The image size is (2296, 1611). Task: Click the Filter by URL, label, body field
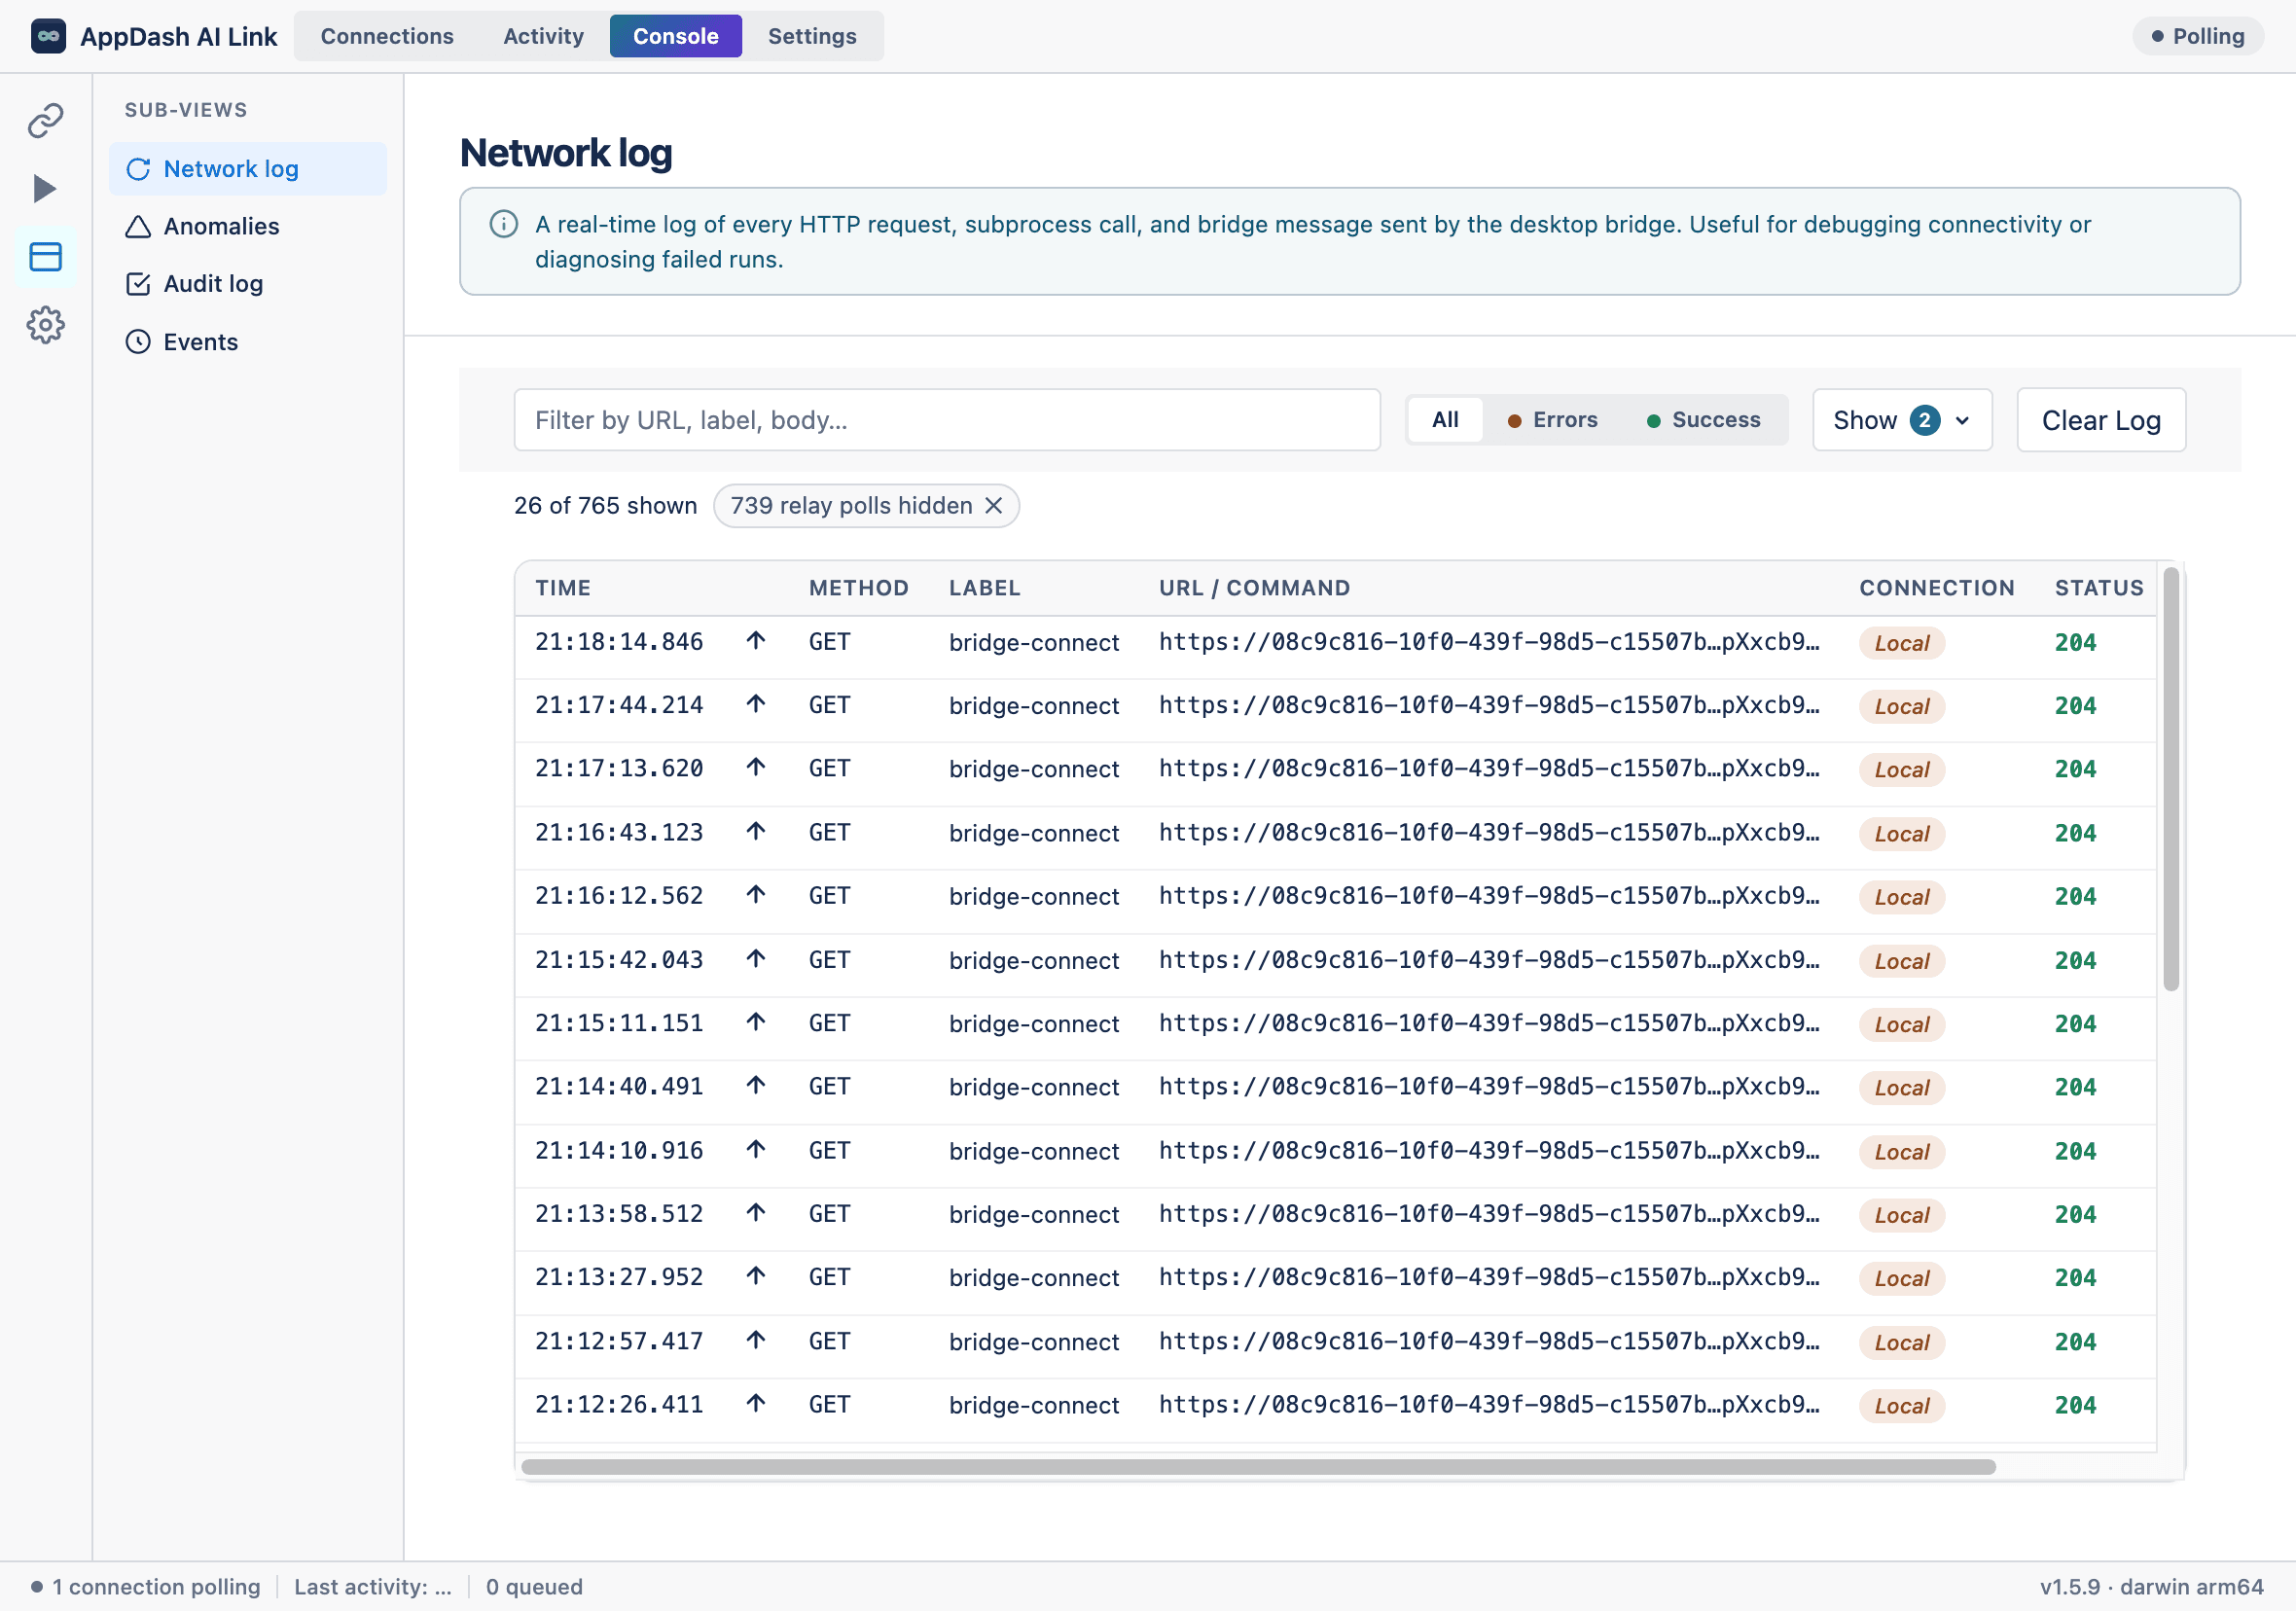[x=947, y=420]
